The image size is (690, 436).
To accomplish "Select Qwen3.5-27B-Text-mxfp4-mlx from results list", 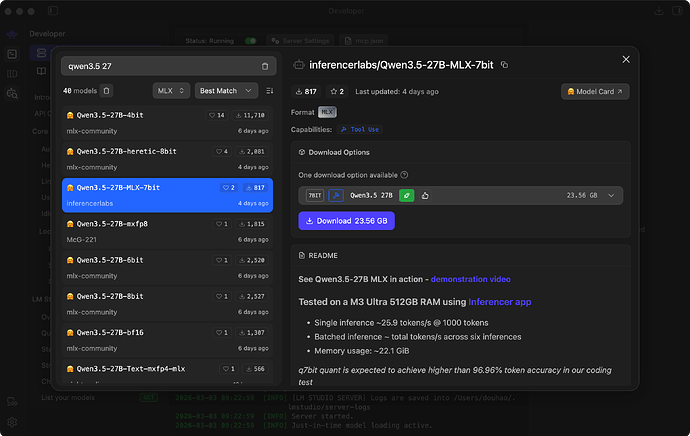I will pos(167,371).
